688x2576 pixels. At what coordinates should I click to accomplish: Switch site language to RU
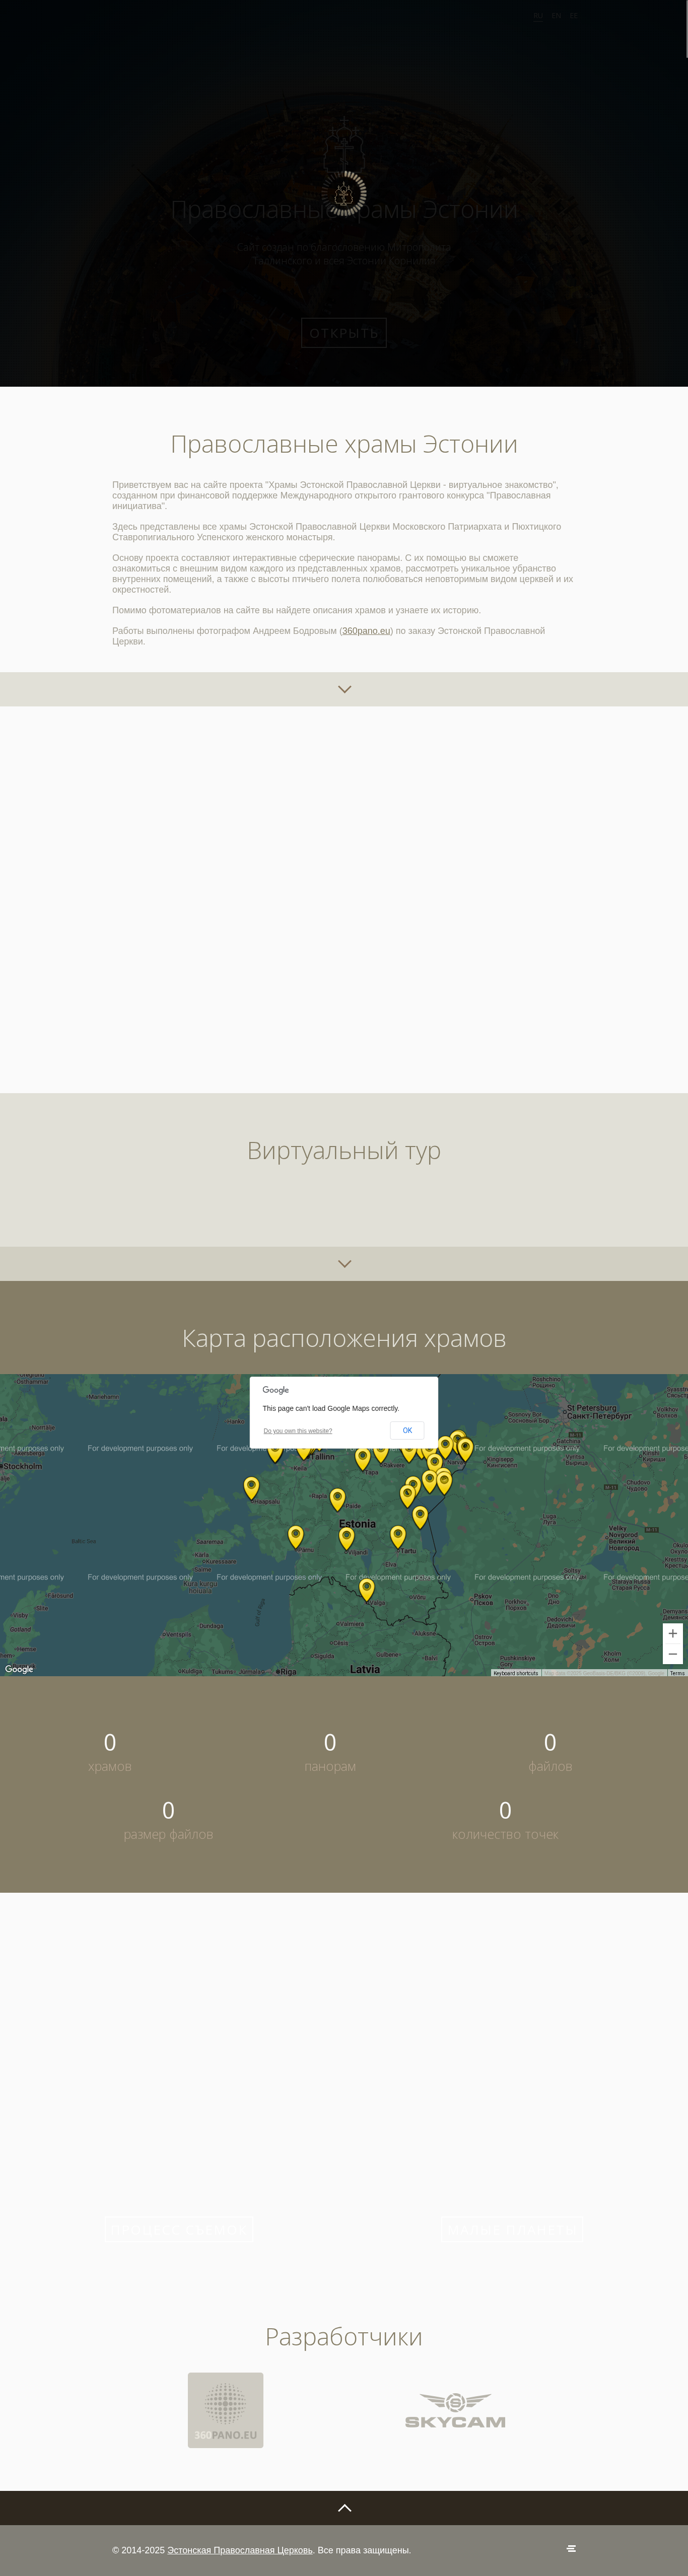click(x=538, y=16)
